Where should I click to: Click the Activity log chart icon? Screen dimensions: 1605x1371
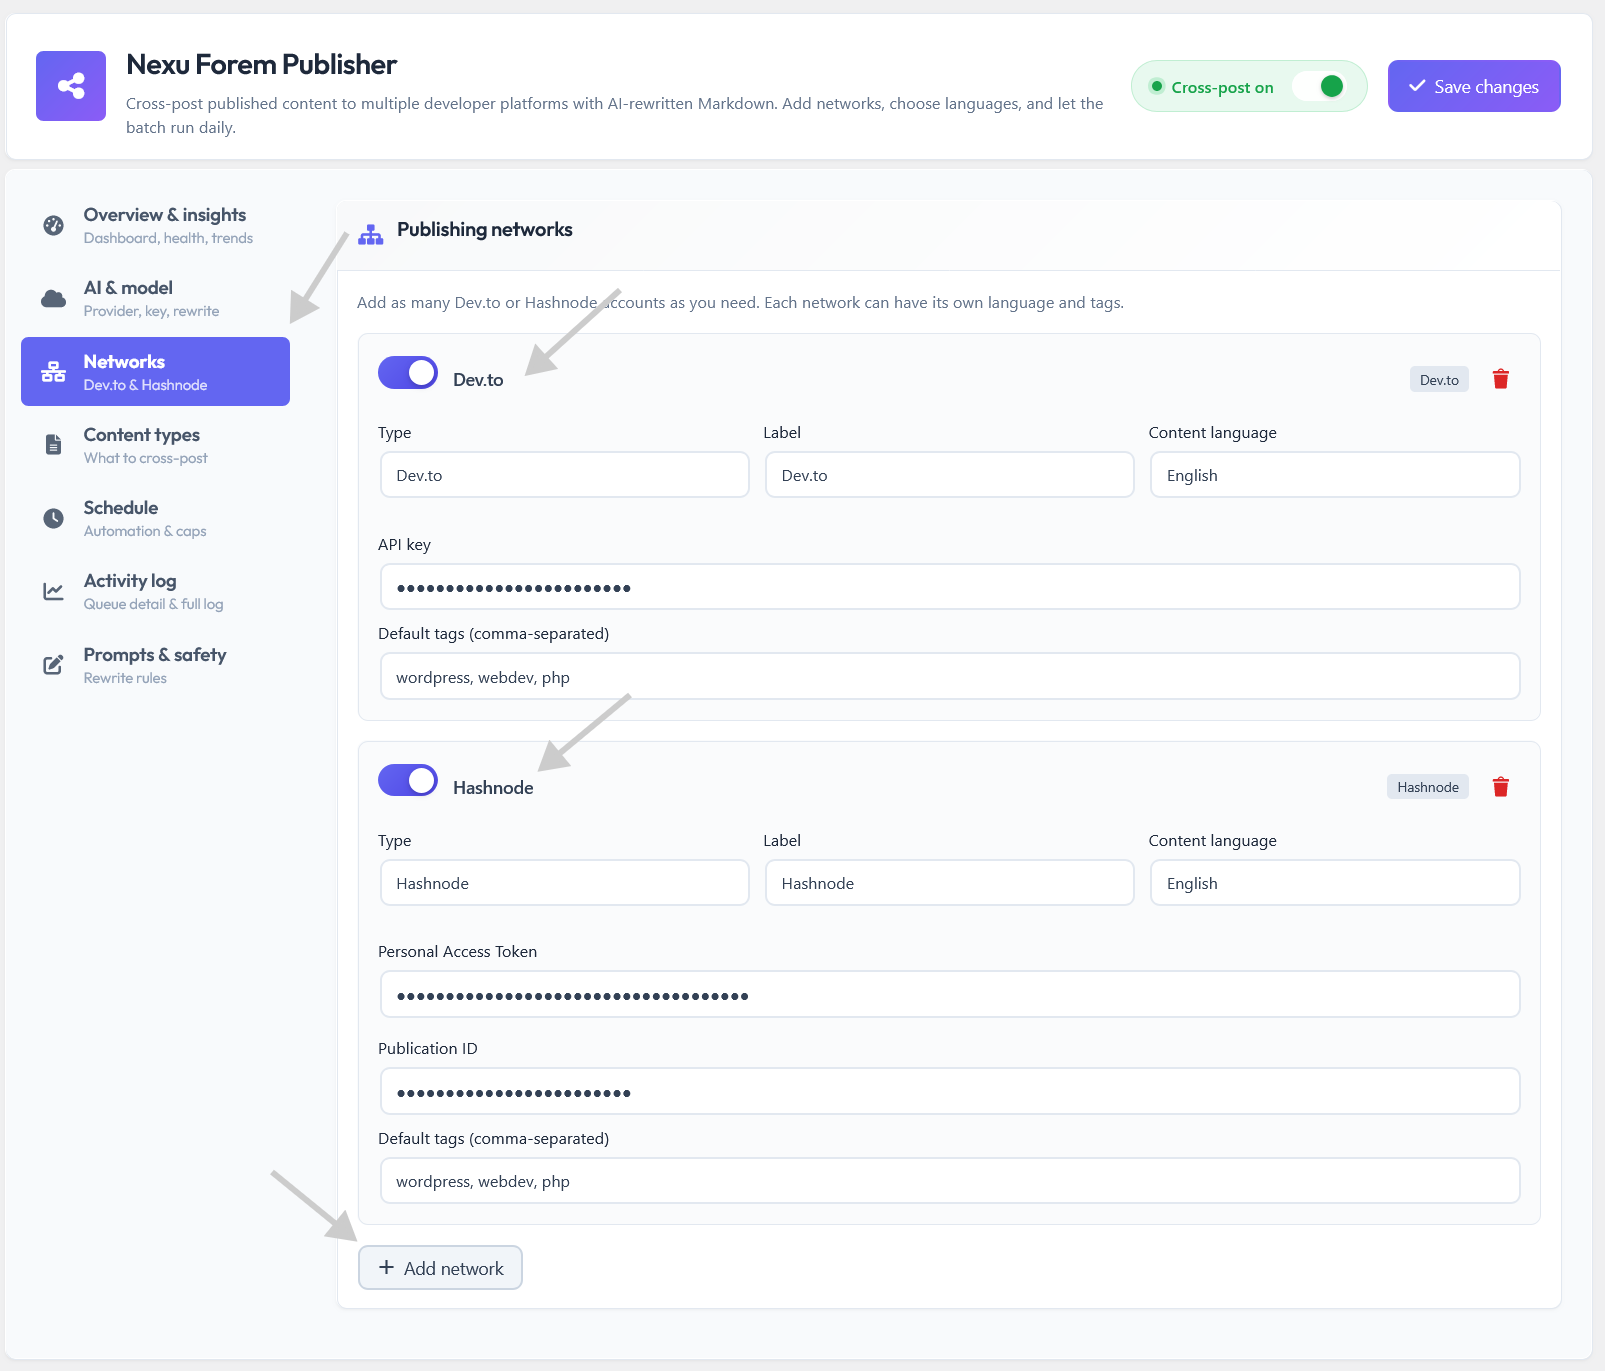pos(54,591)
